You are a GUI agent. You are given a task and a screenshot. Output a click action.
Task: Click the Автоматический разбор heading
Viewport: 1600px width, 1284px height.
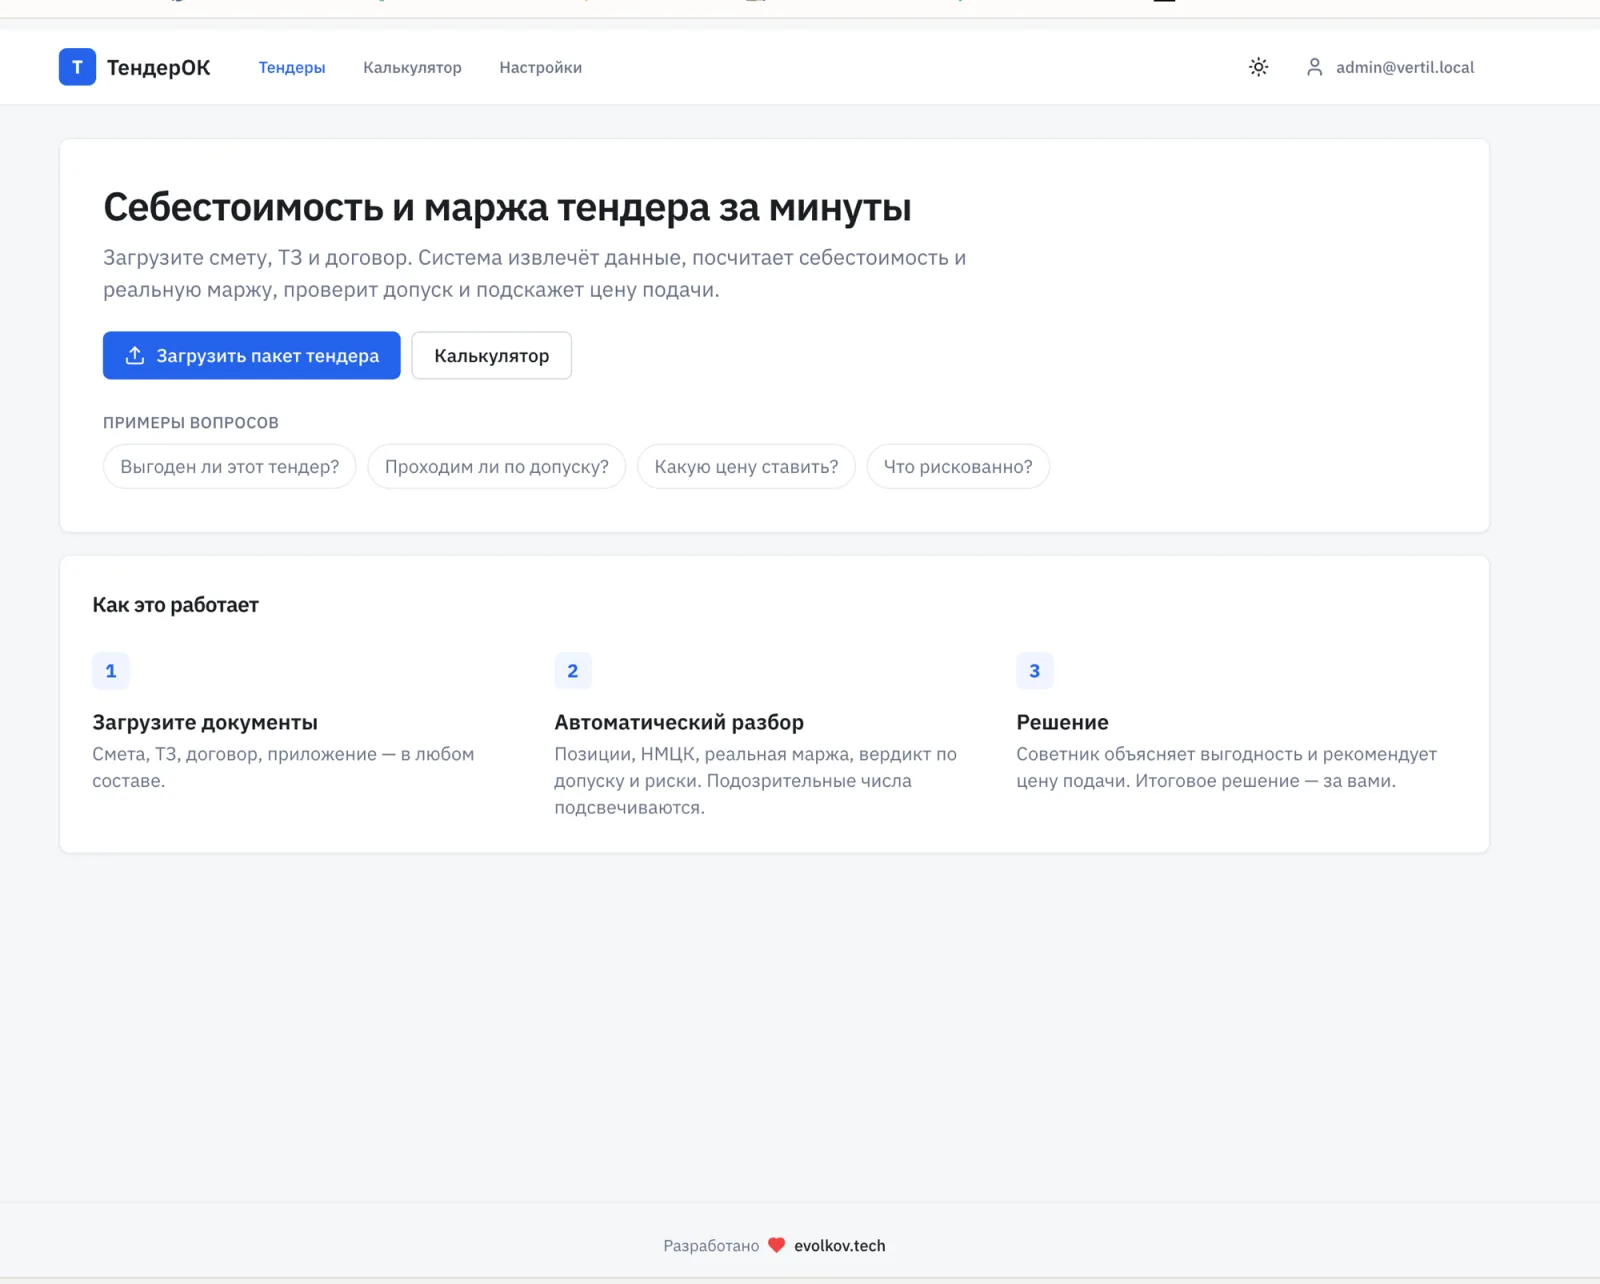click(679, 722)
